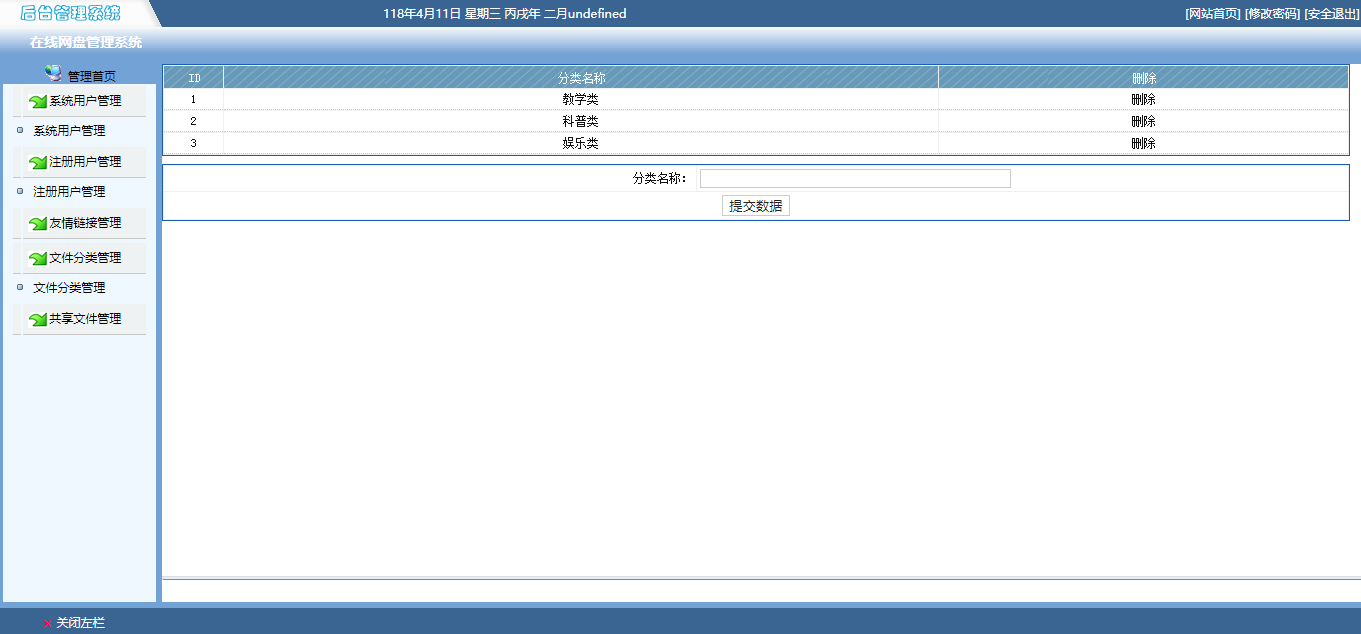Click green arrow icon beside 共享文件管理
1361x634 pixels.
(39, 319)
